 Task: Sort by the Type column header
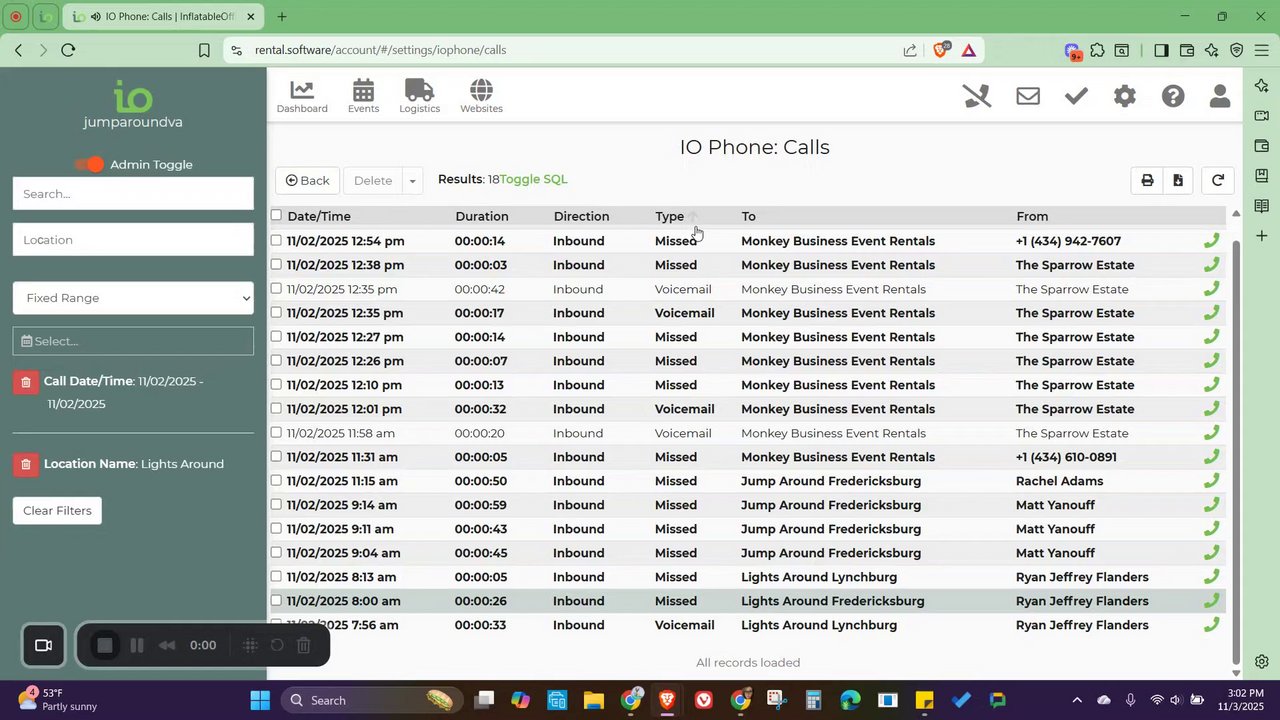pyautogui.click(x=670, y=216)
